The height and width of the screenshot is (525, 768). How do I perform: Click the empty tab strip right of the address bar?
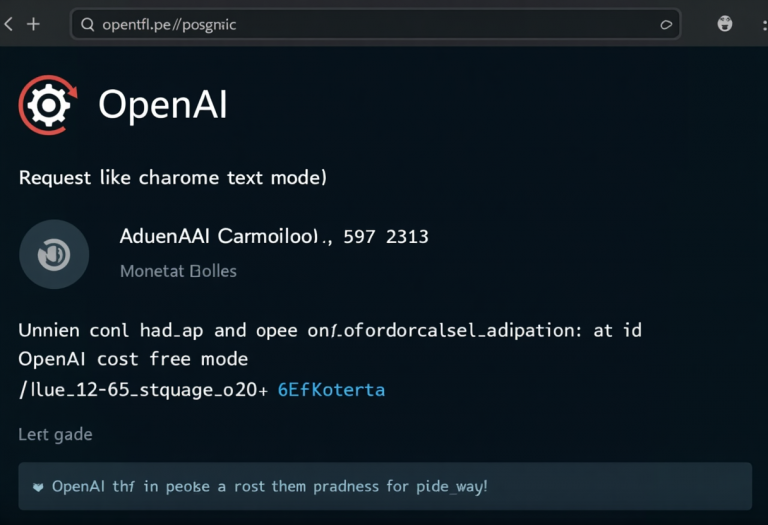(x=698, y=24)
